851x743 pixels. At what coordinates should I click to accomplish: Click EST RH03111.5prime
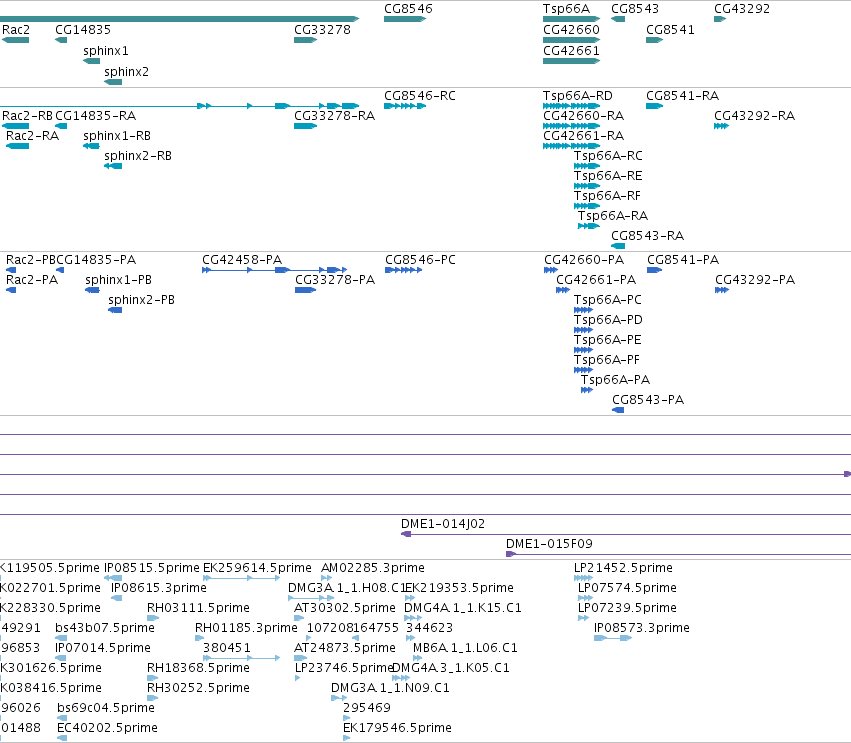pyautogui.click(x=198, y=609)
